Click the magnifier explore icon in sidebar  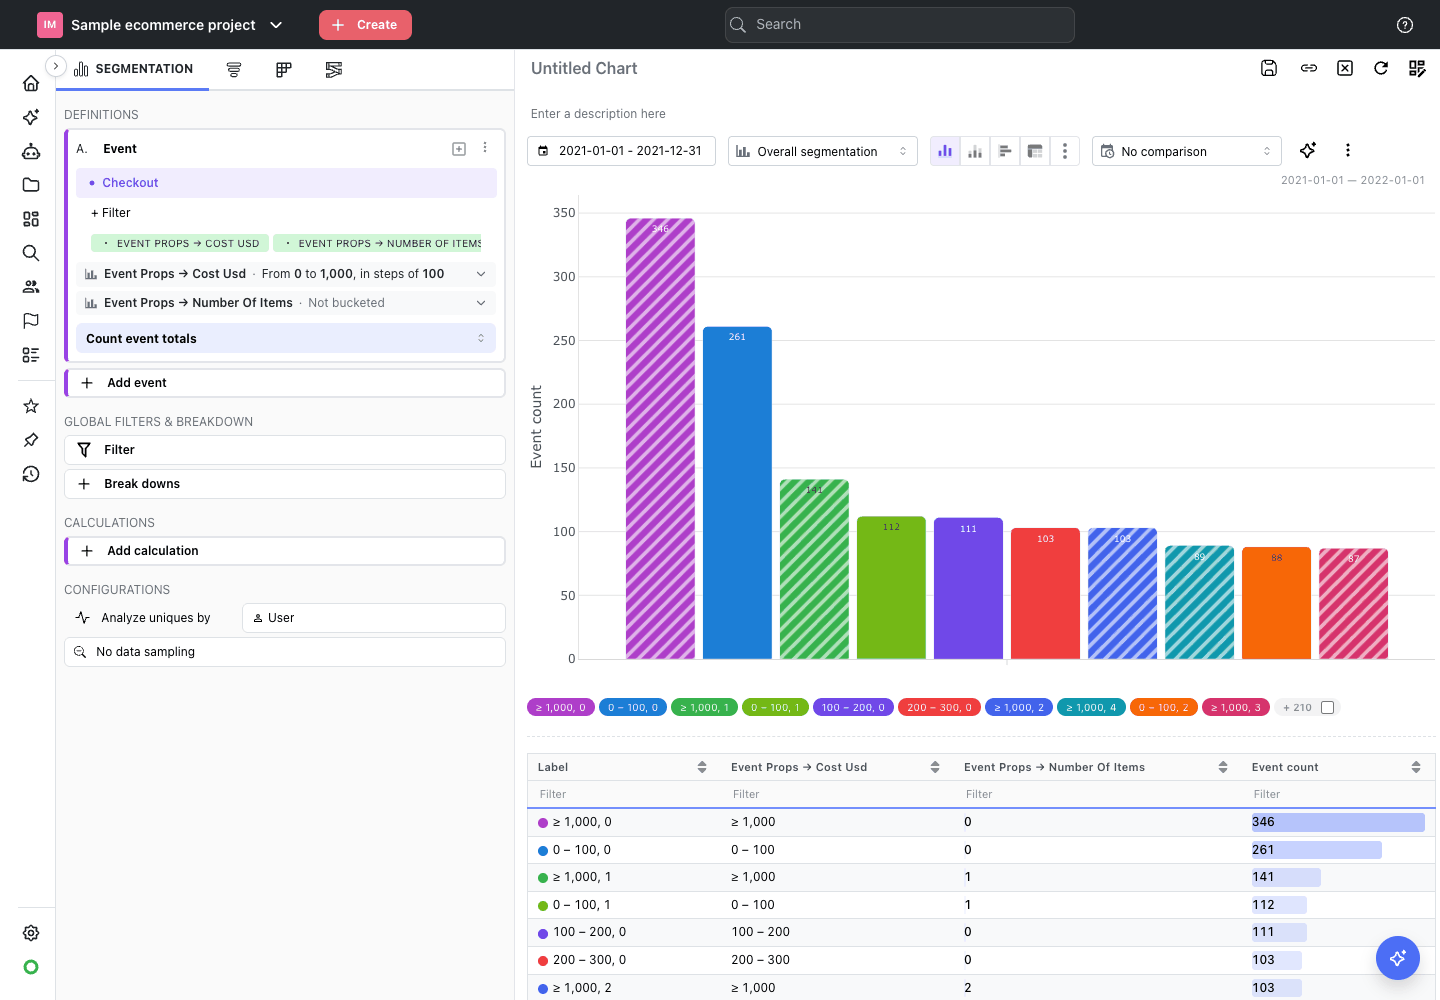coord(31,253)
